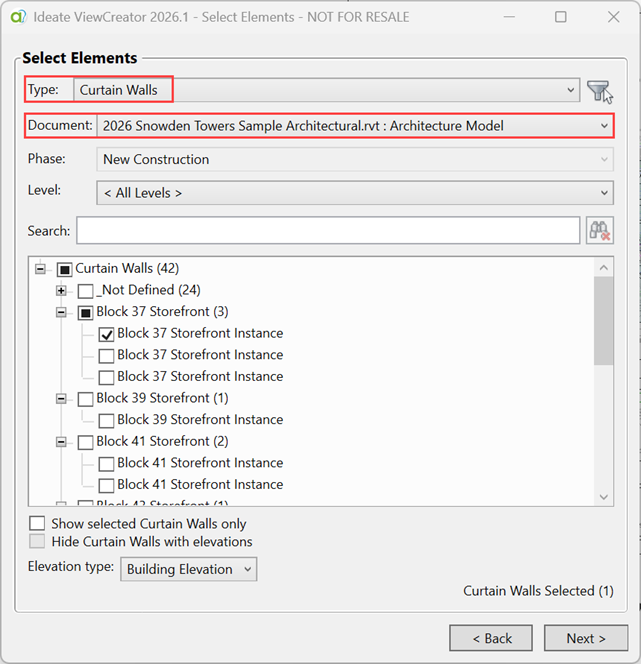
Task: Open the Elevation type dropdown
Action: coord(188,569)
